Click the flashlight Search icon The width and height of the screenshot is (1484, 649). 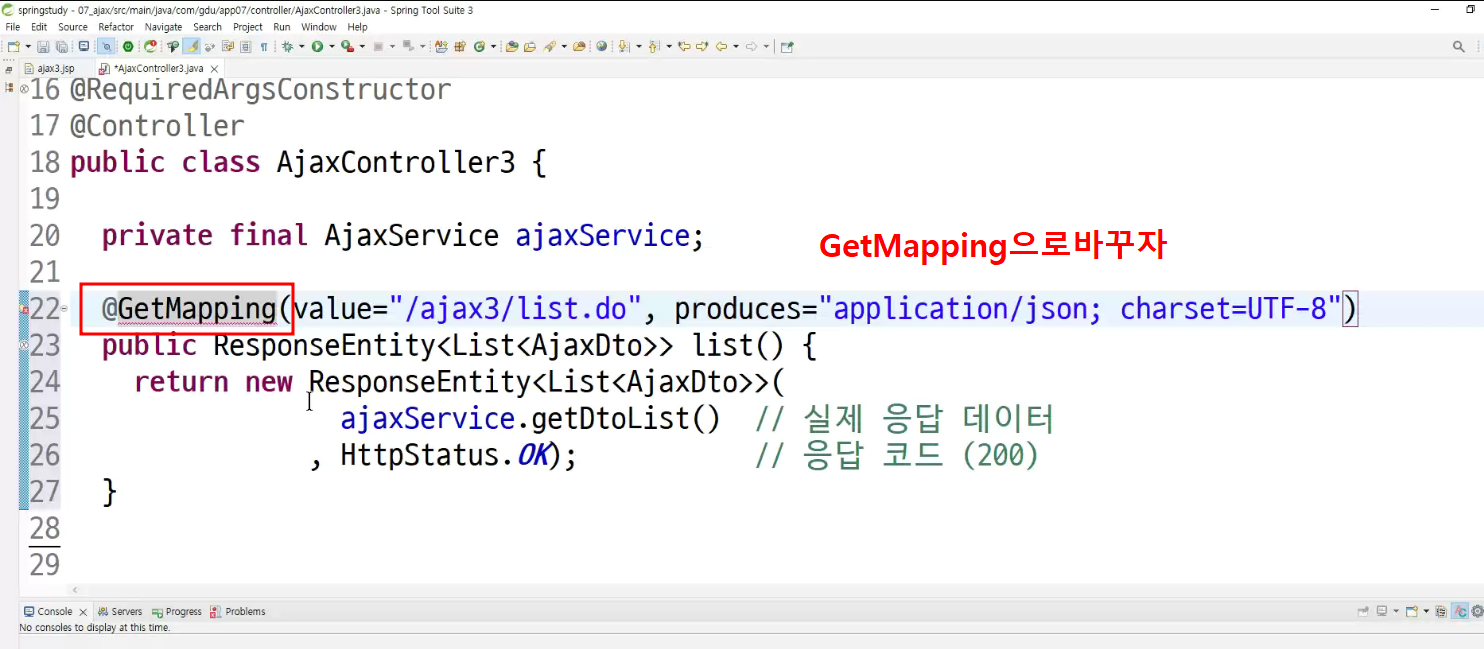coord(550,46)
